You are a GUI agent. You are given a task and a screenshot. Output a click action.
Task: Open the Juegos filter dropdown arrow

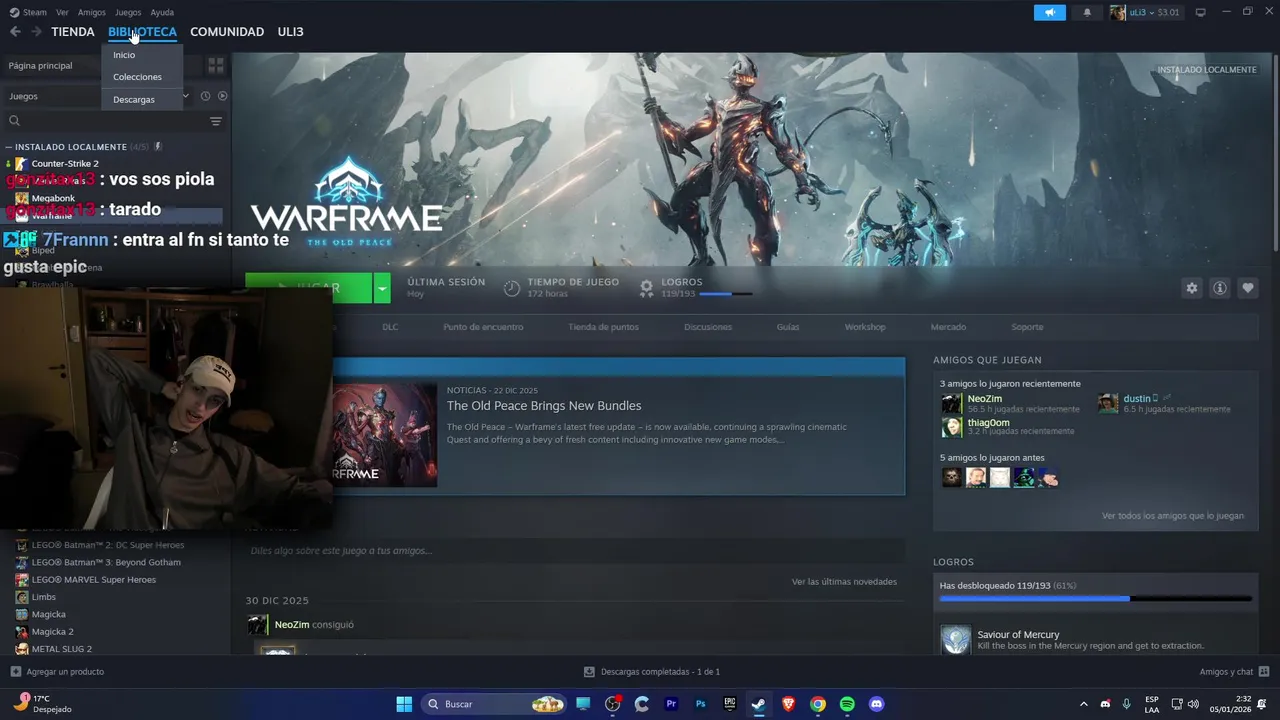point(185,96)
